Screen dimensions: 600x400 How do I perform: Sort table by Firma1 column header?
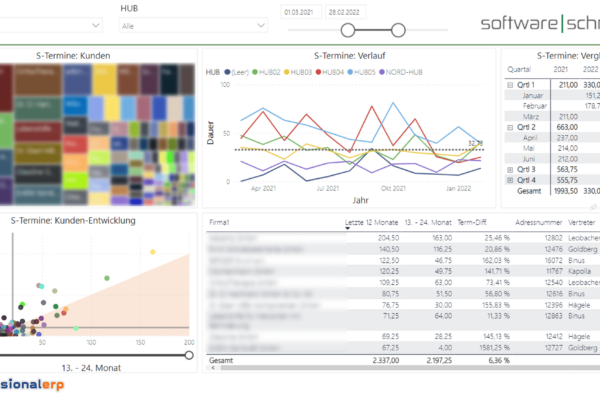(x=219, y=222)
